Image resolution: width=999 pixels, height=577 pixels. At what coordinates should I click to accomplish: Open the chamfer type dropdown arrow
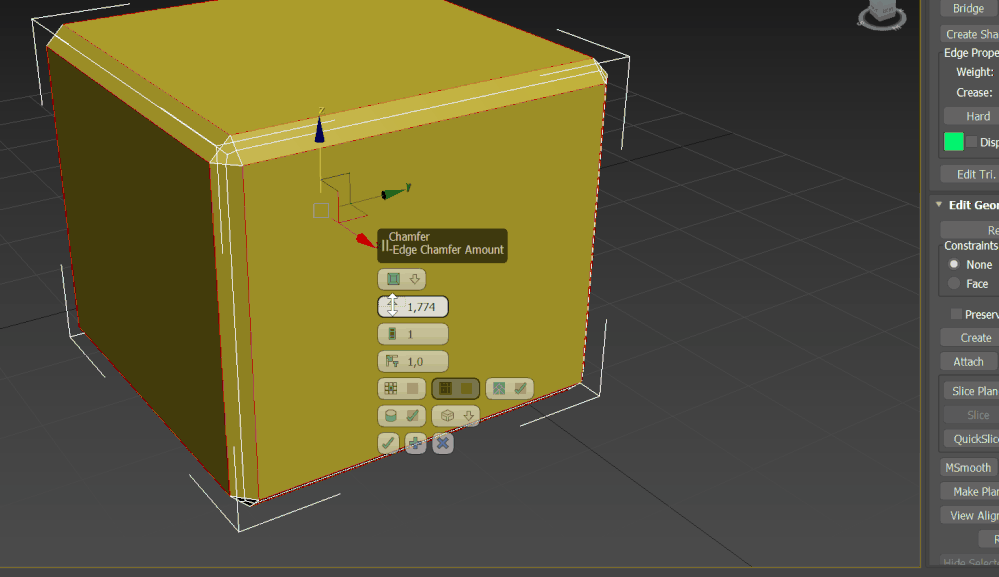click(x=415, y=279)
